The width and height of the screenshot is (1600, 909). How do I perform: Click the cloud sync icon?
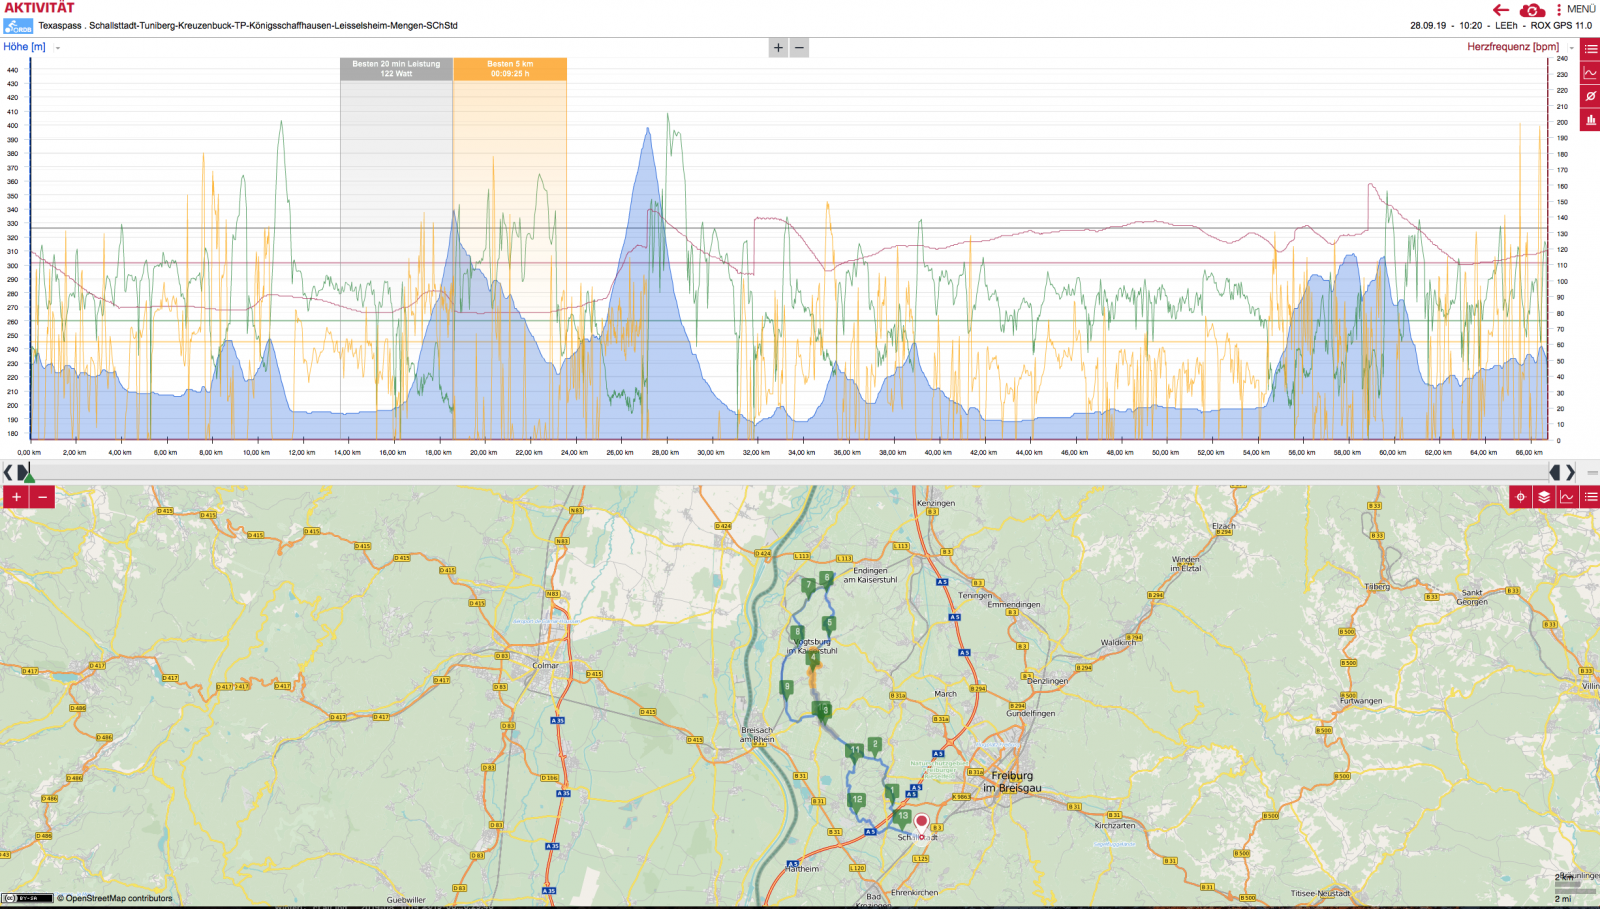[x=1532, y=10]
